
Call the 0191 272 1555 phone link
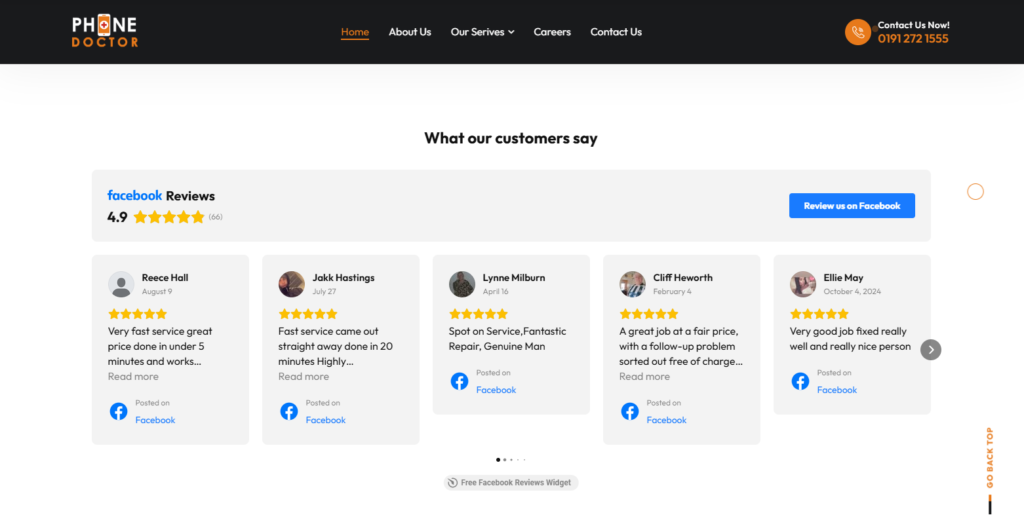coord(913,39)
